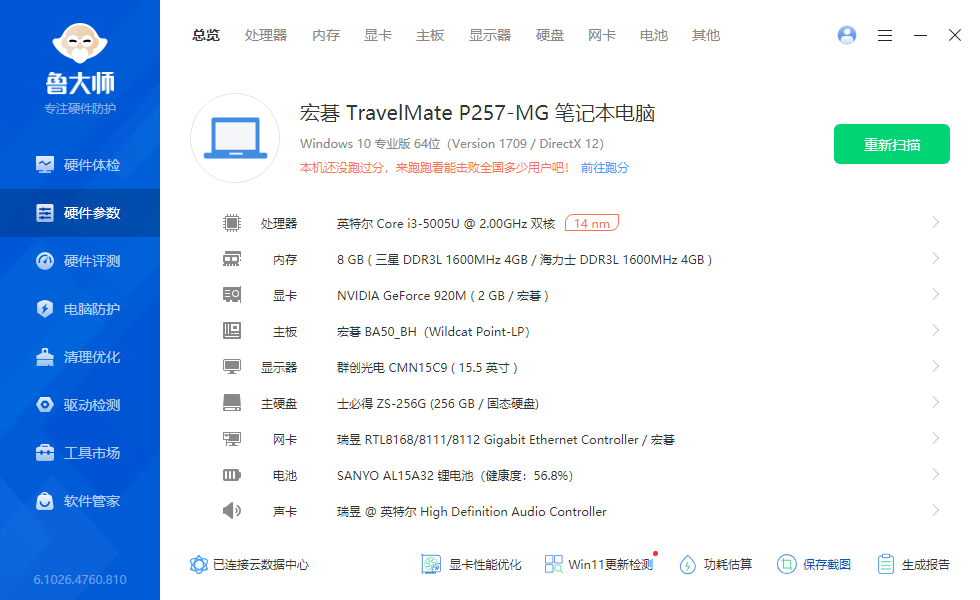Open 工具市场 tool market

79,453
